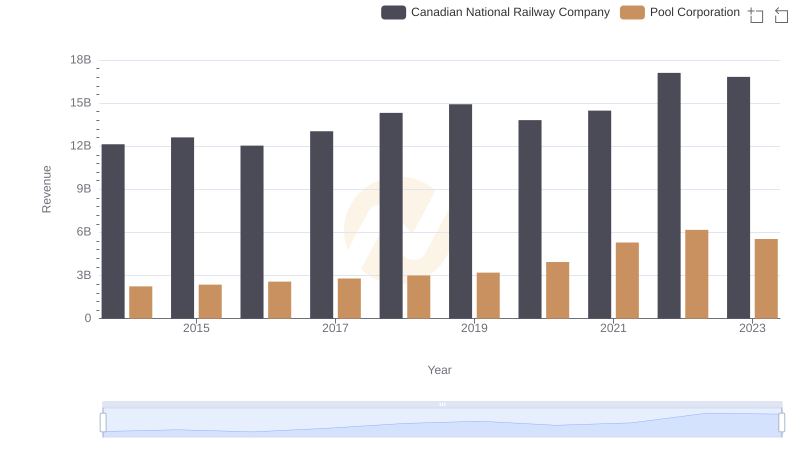Viewport: 800px width, 461px height.
Task: Select the 2019 Canadian National Railway bar
Action: [x=460, y=211]
